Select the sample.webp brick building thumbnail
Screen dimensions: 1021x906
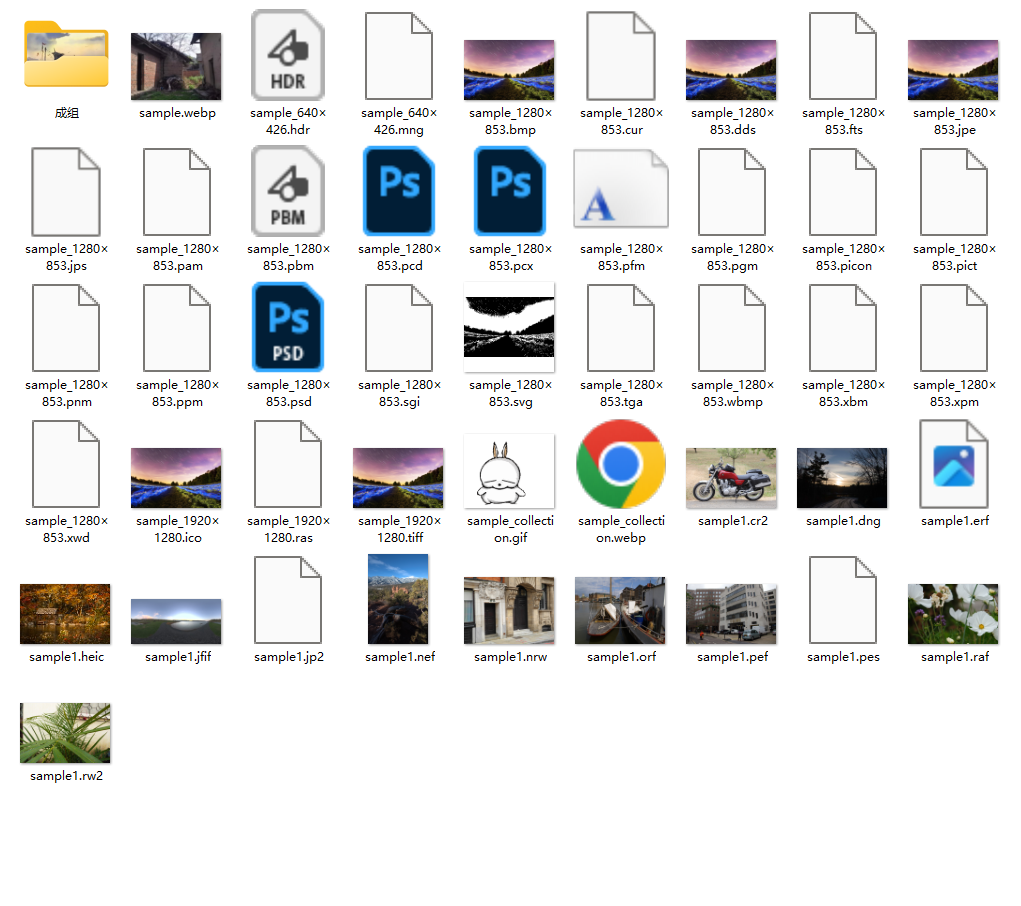176,66
